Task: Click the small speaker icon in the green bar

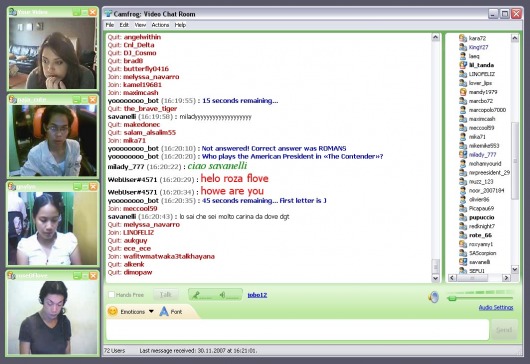Action: 222,295
